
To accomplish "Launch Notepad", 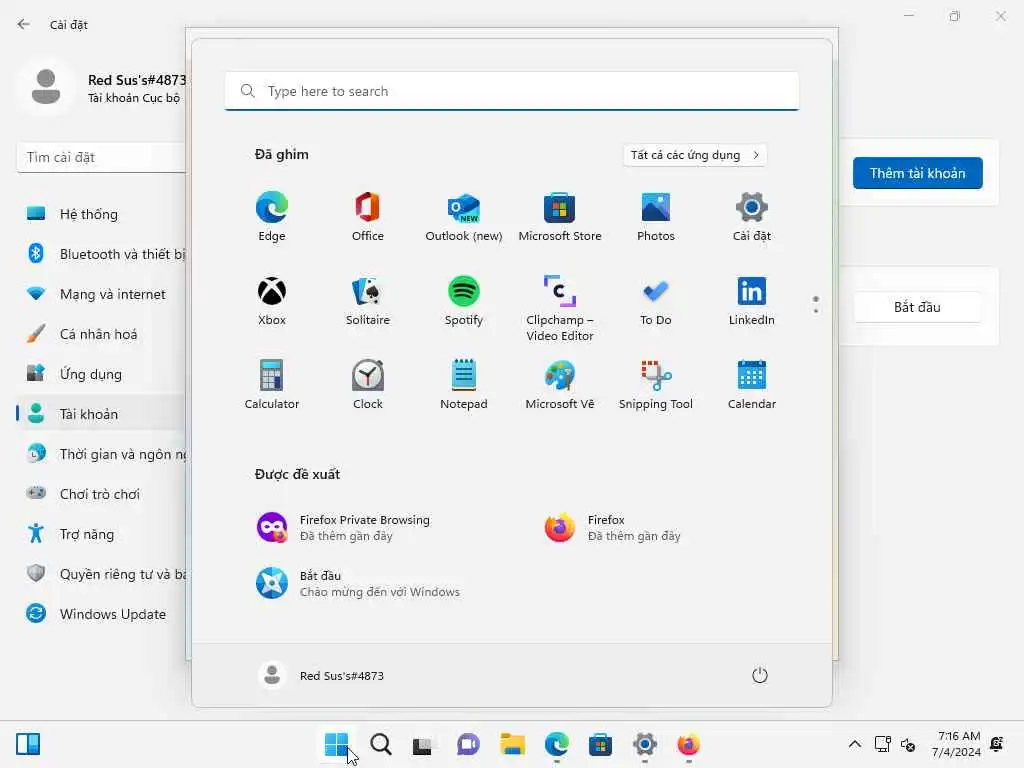I will (x=464, y=385).
